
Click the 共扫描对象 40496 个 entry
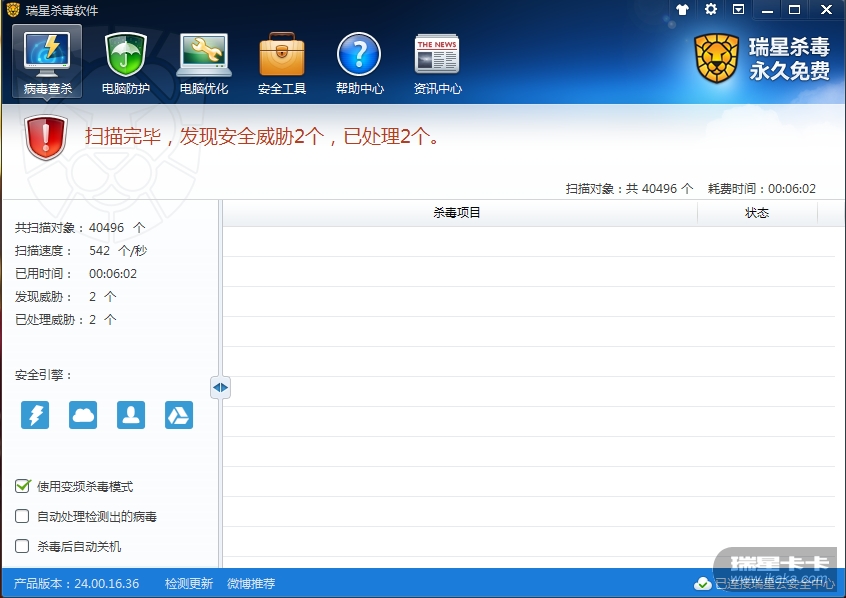pos(80,228)
